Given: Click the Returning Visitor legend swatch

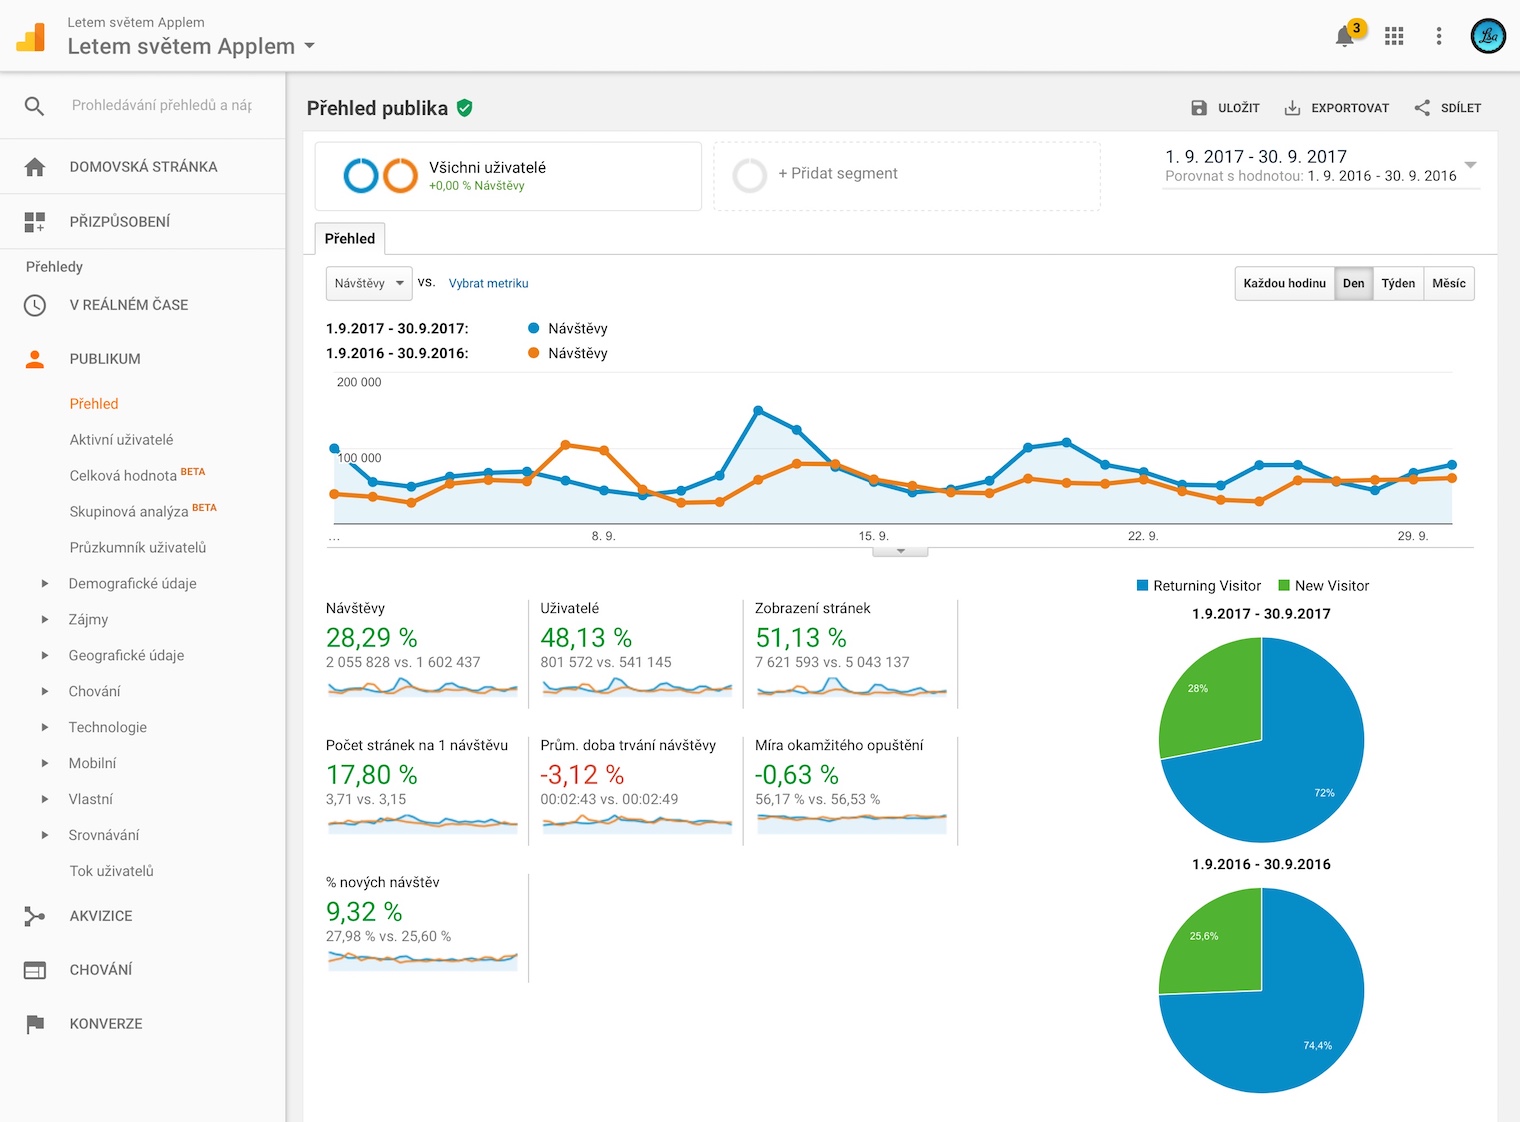Looking at the screenshot, I should point(1142,585).
